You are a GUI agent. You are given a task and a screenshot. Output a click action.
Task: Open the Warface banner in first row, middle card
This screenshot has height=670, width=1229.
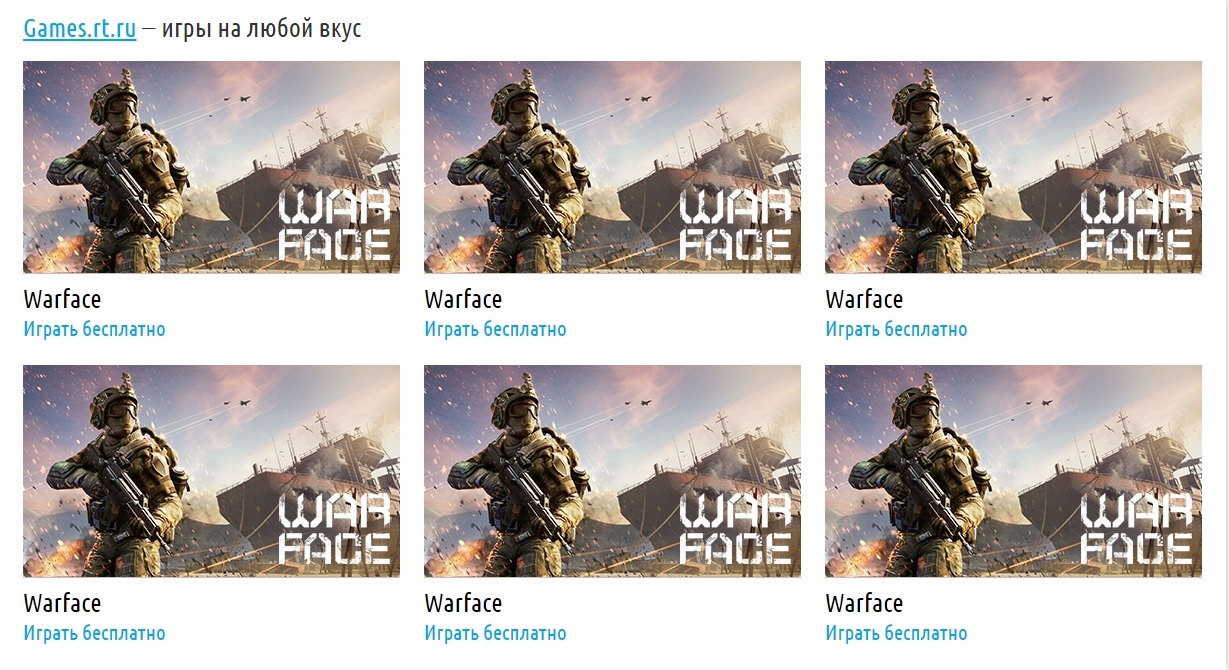click(612, 167)
